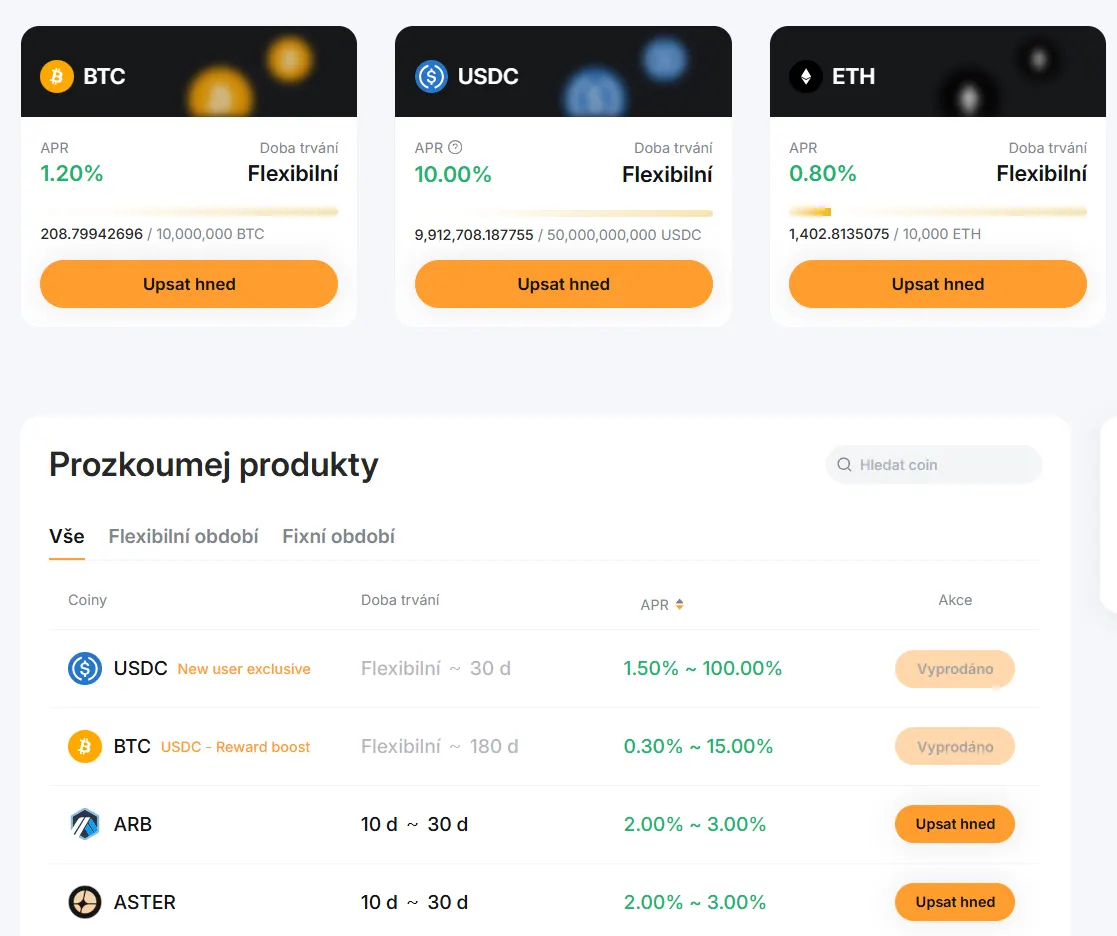Click the 'New user exclusive' label

[244, 669]
